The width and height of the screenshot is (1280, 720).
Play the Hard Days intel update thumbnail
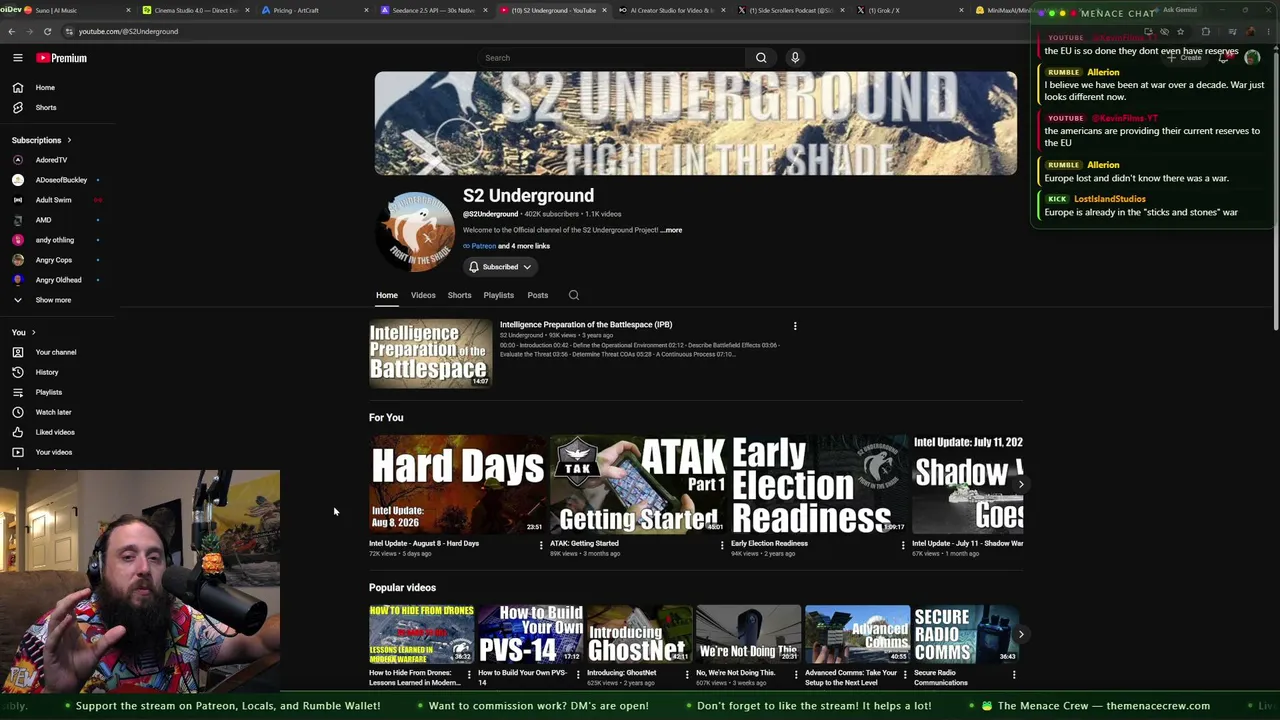point(458,484)
